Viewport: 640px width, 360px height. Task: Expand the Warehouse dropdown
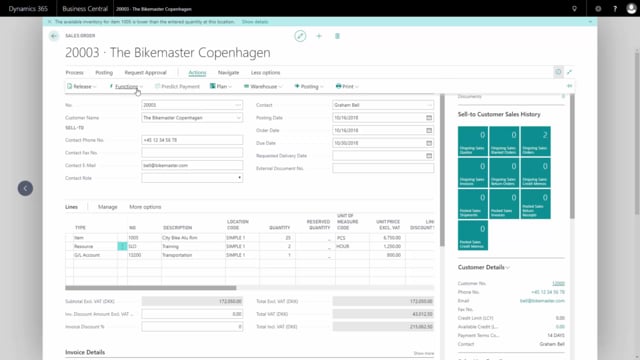pyautogui.click(x=263, y=87)
